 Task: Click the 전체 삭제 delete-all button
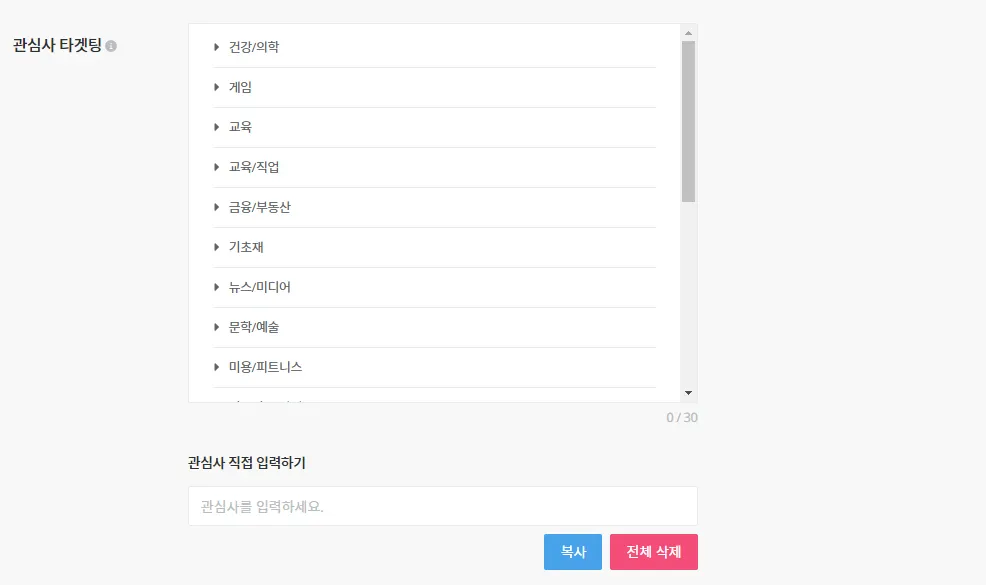pos(654,552)
